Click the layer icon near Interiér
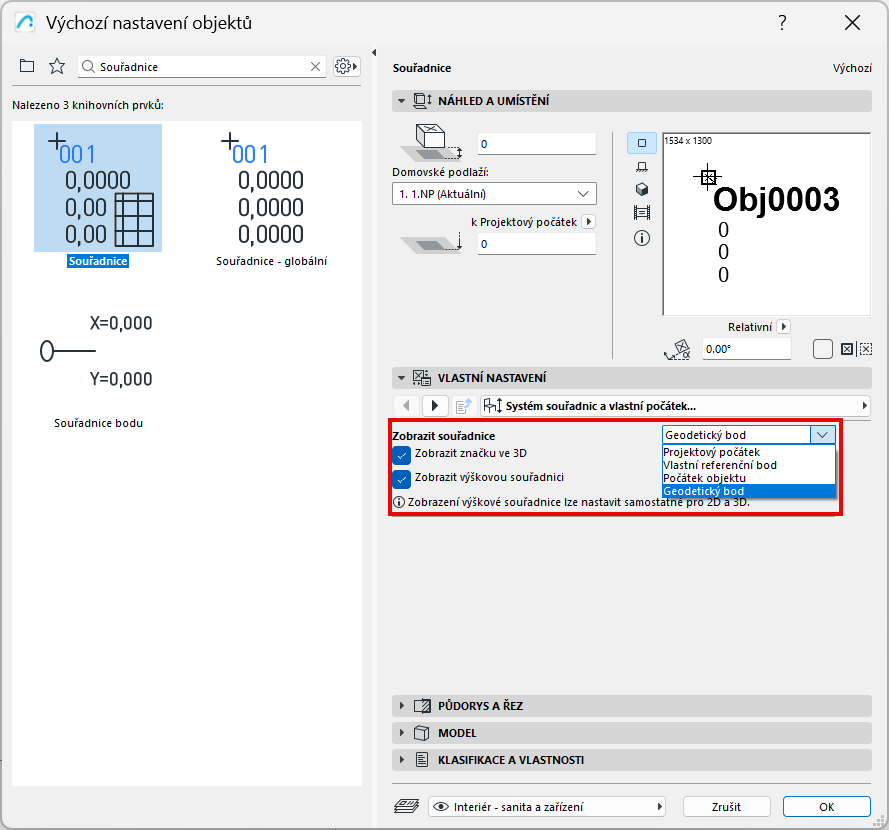Viewport: 889px width, 830px height. tap(407, 806)
